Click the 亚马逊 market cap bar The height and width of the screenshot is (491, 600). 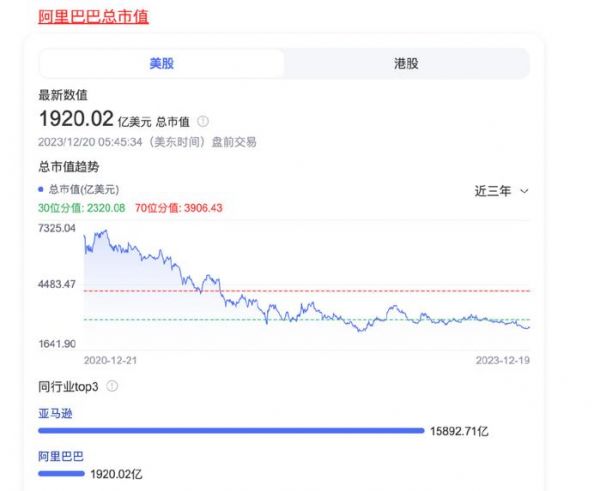tap(230, 431)
